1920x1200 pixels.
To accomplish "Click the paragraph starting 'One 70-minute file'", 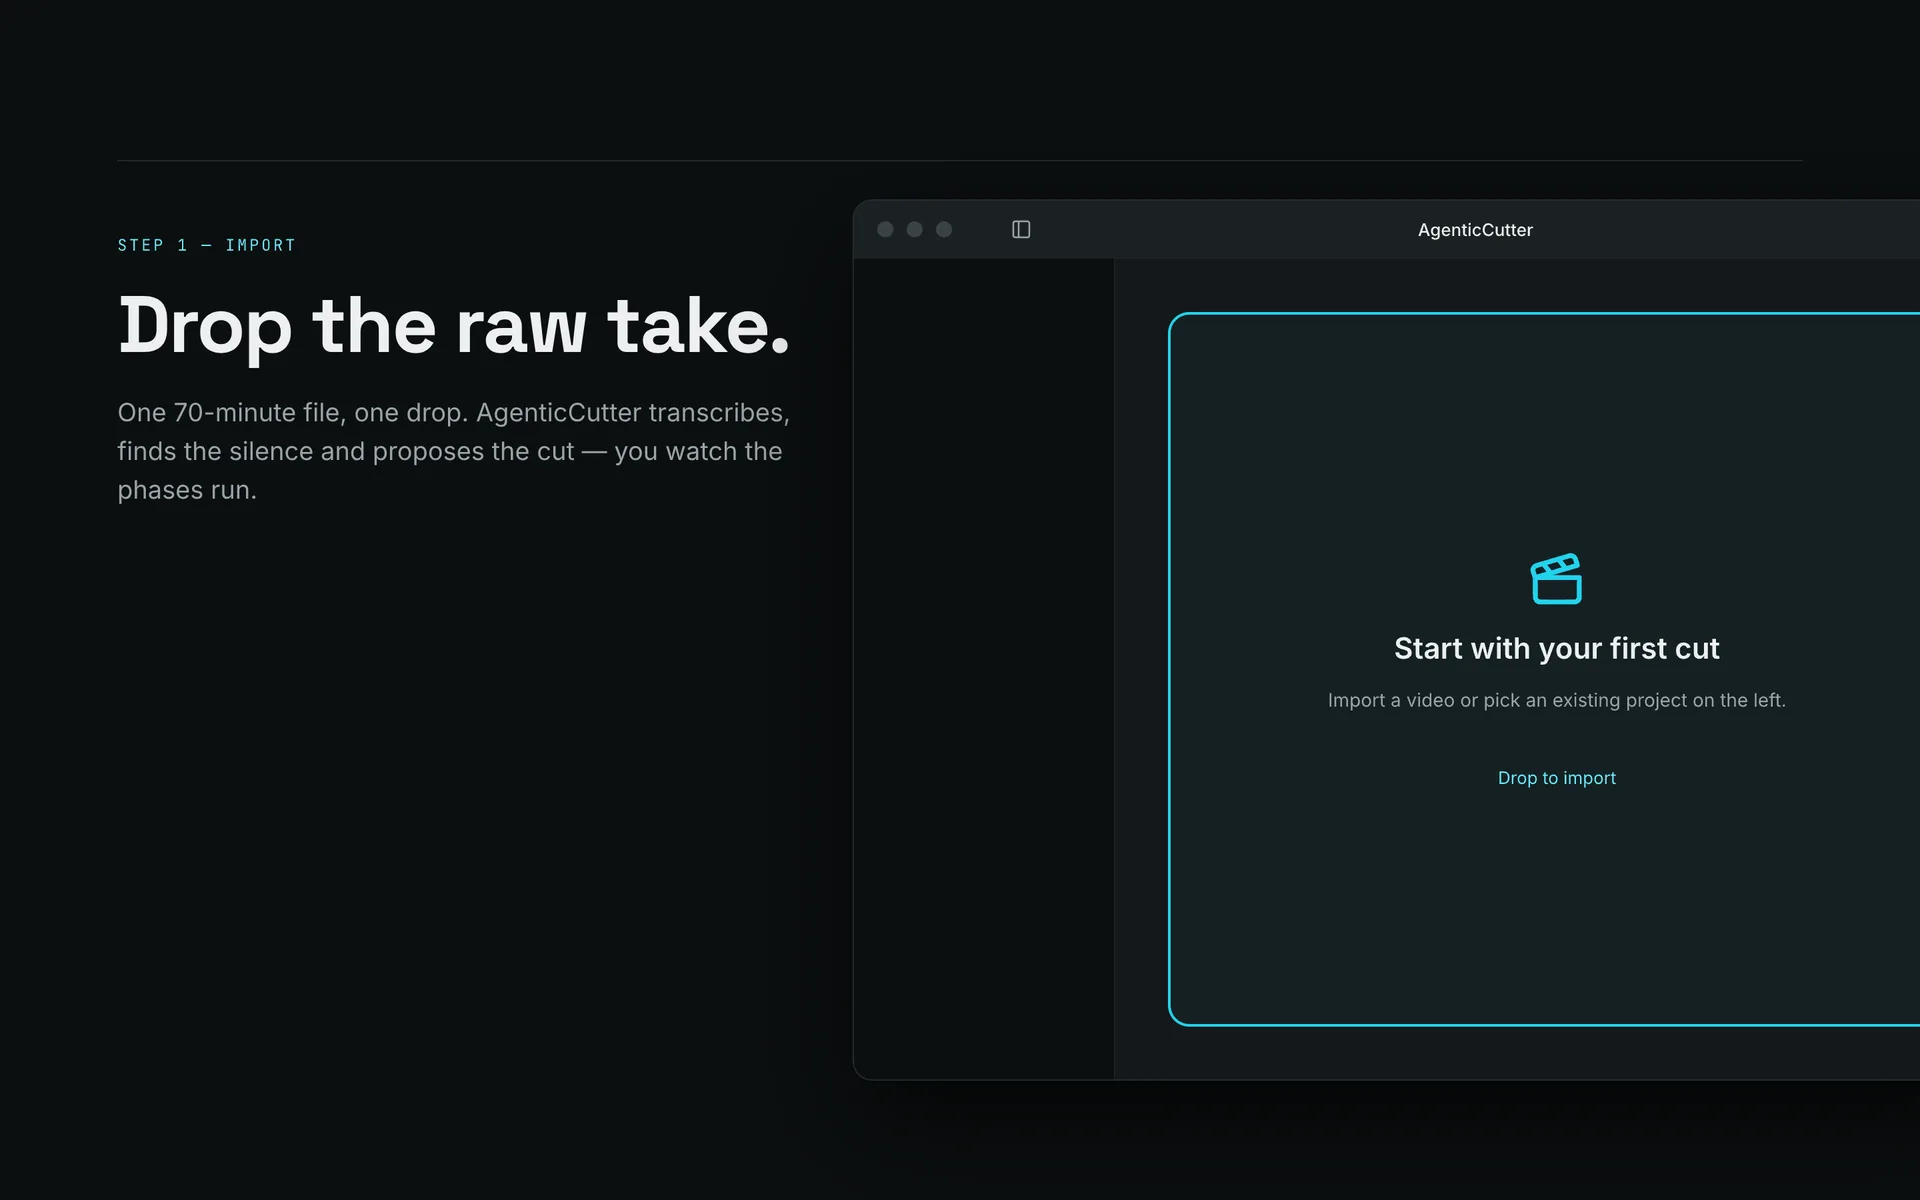I will tap(454, 451).
